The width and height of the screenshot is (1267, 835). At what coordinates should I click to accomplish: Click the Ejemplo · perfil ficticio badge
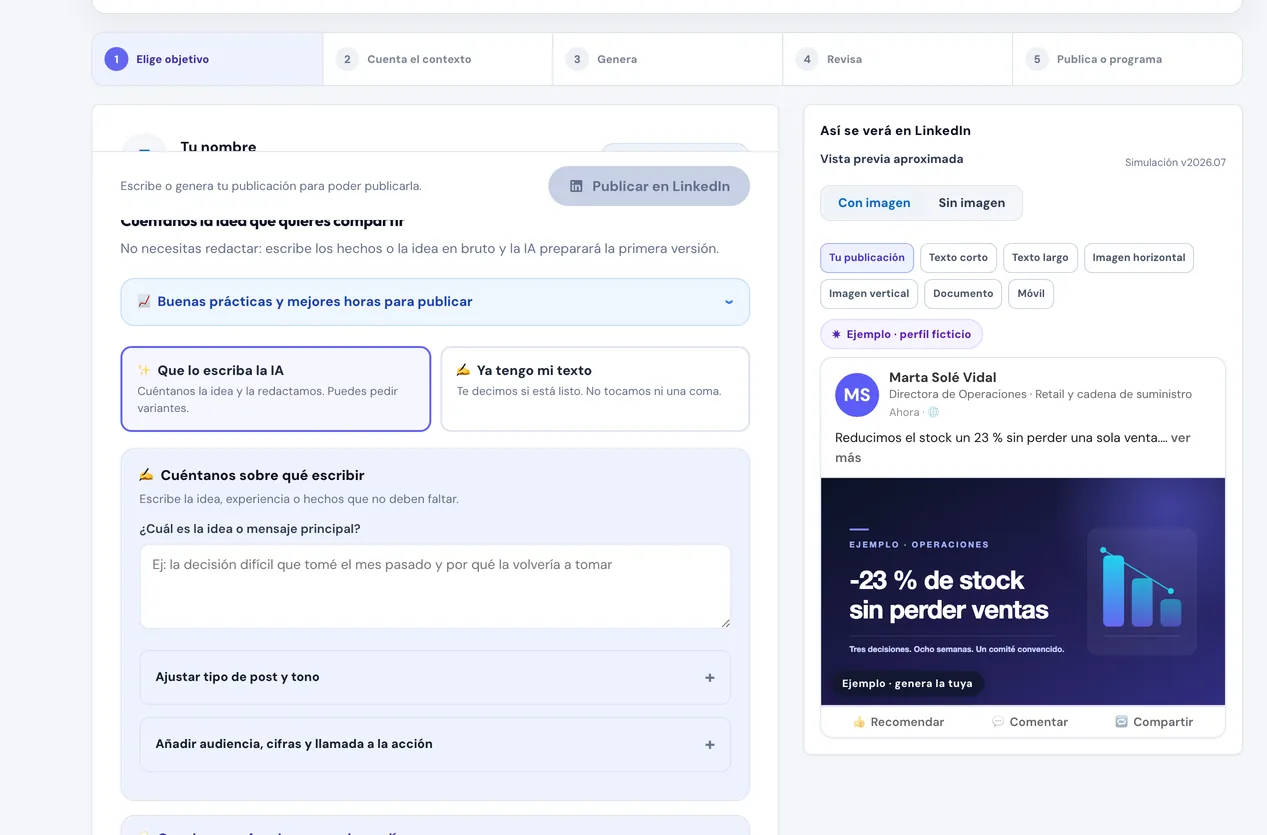click(902, 334)
